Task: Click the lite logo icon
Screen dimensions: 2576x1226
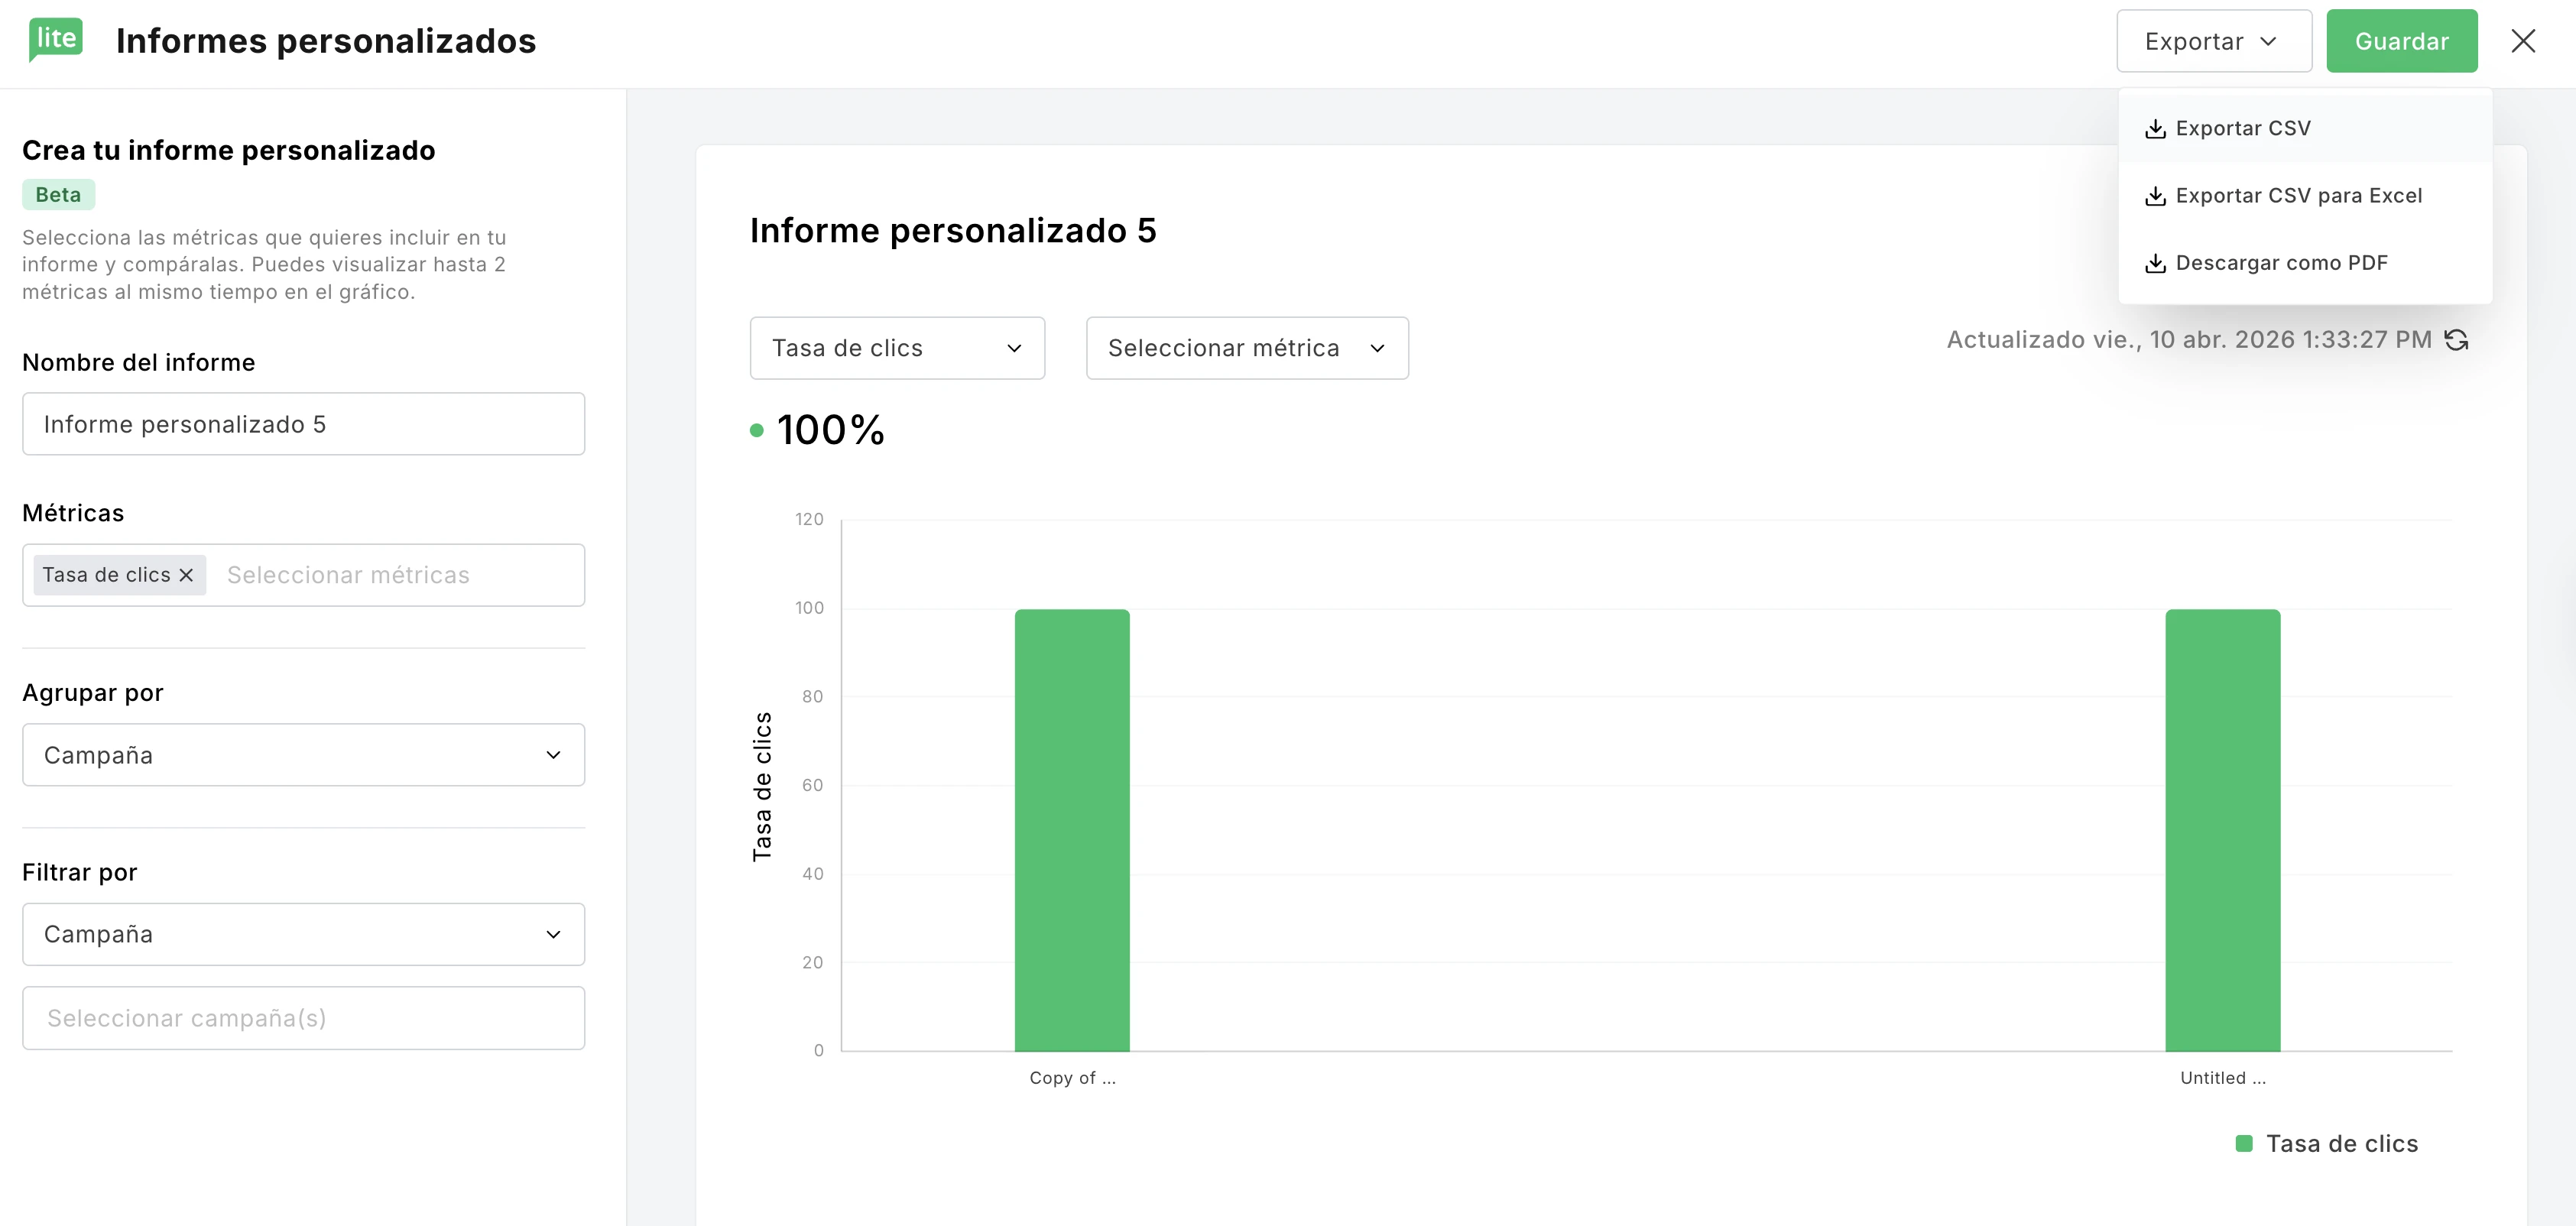Action: point(56,40)
